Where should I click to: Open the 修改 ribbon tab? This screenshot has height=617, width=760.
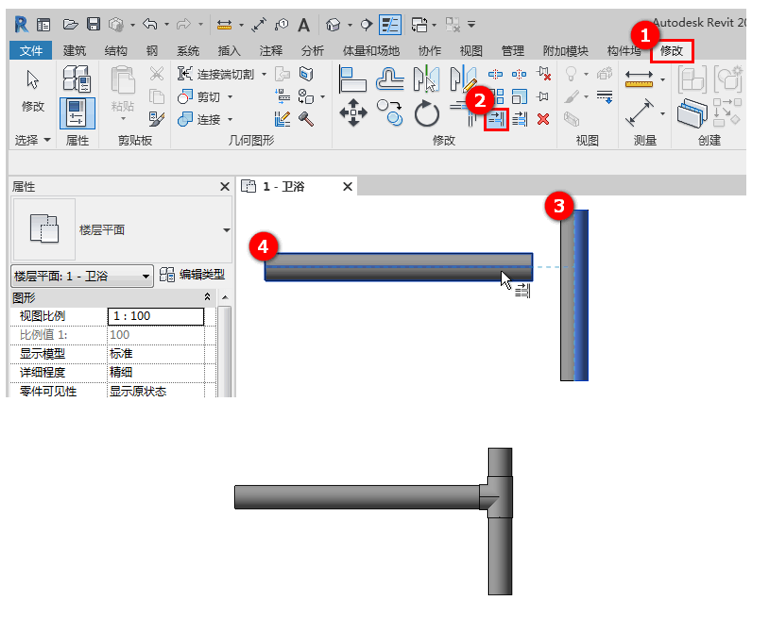[x=671, y=50]
